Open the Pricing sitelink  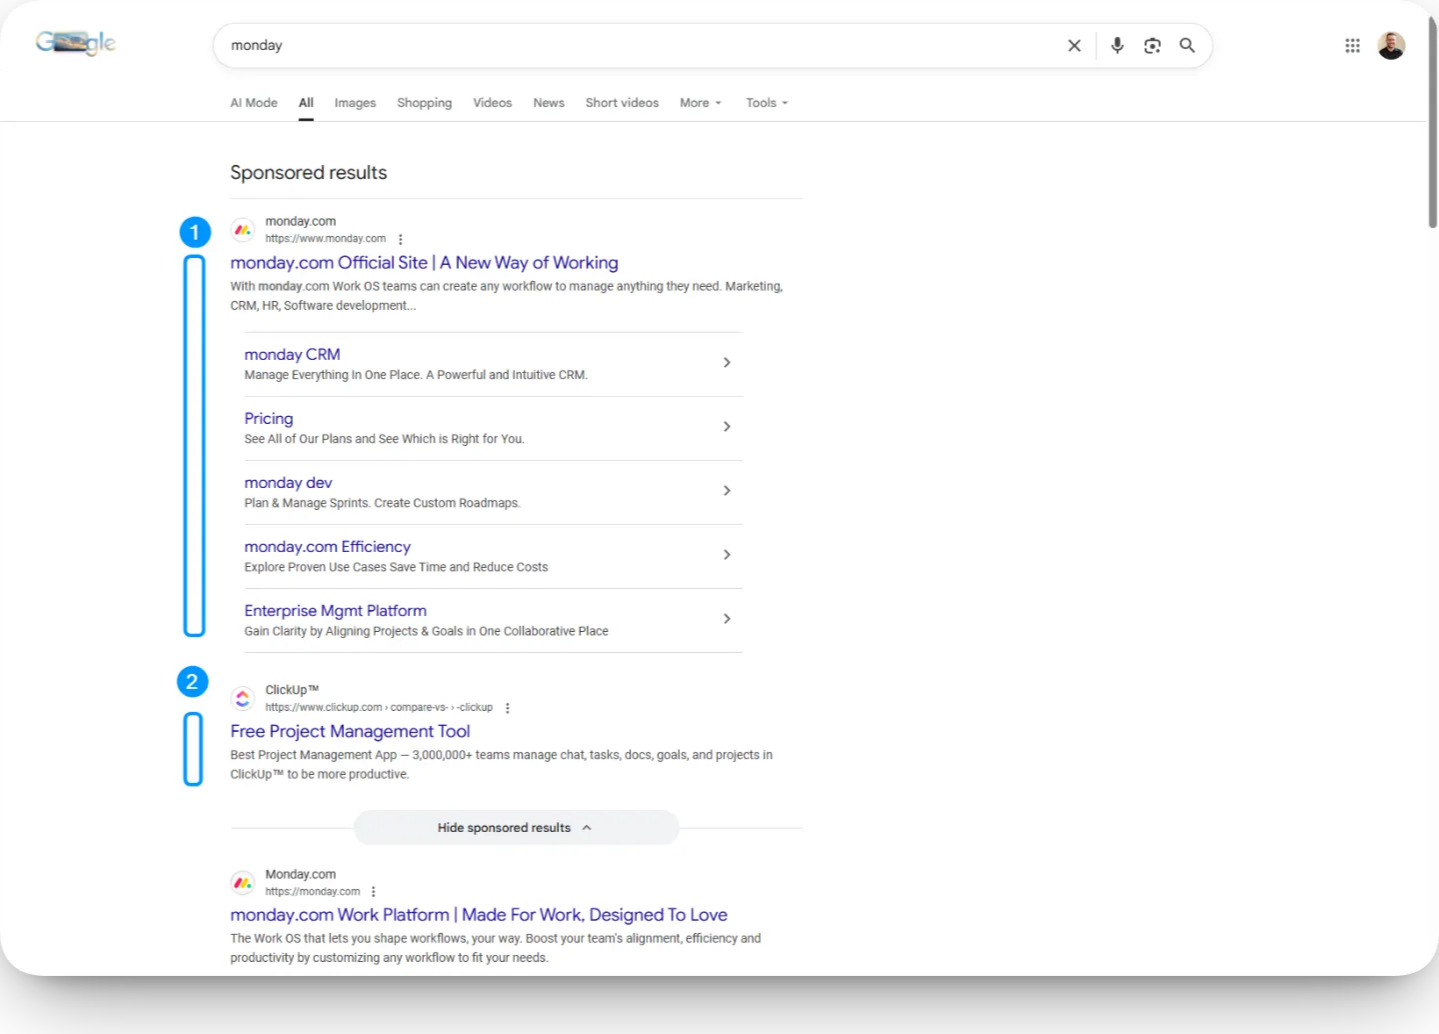coord(269,419)
